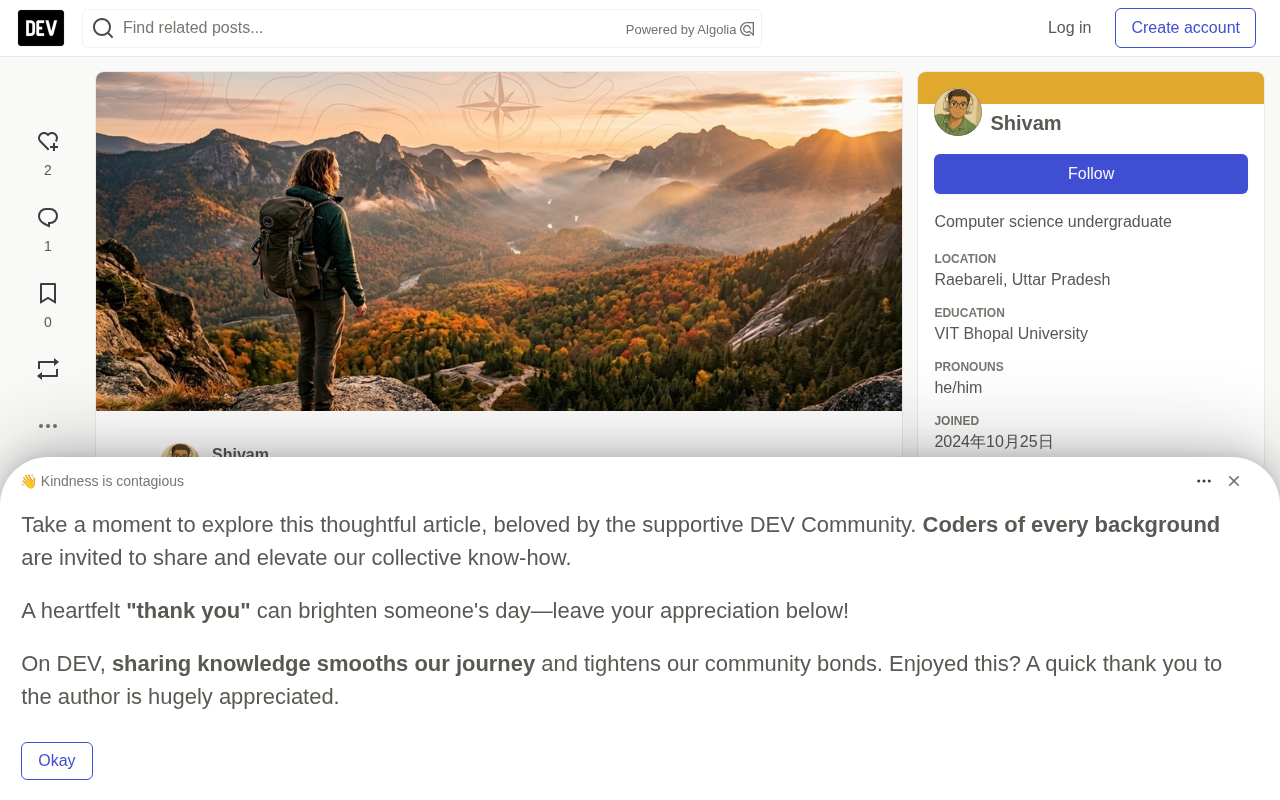Open the mountain hiker cover image

click(499, 241)
